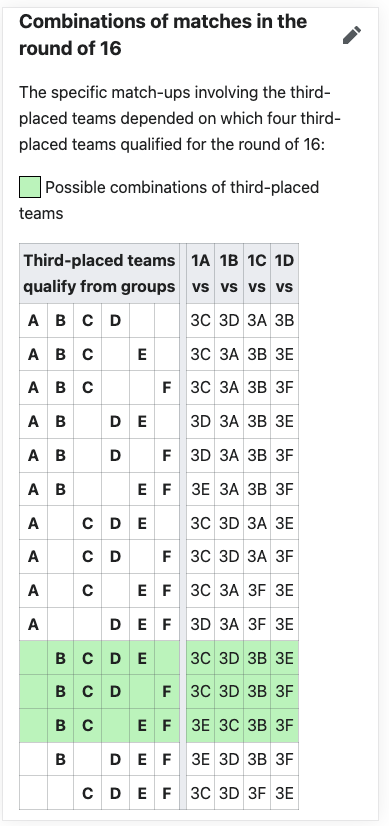Click the 3D cell in A B D E row
Viewport: 389px width, 826px height.
tap(200, 421)
